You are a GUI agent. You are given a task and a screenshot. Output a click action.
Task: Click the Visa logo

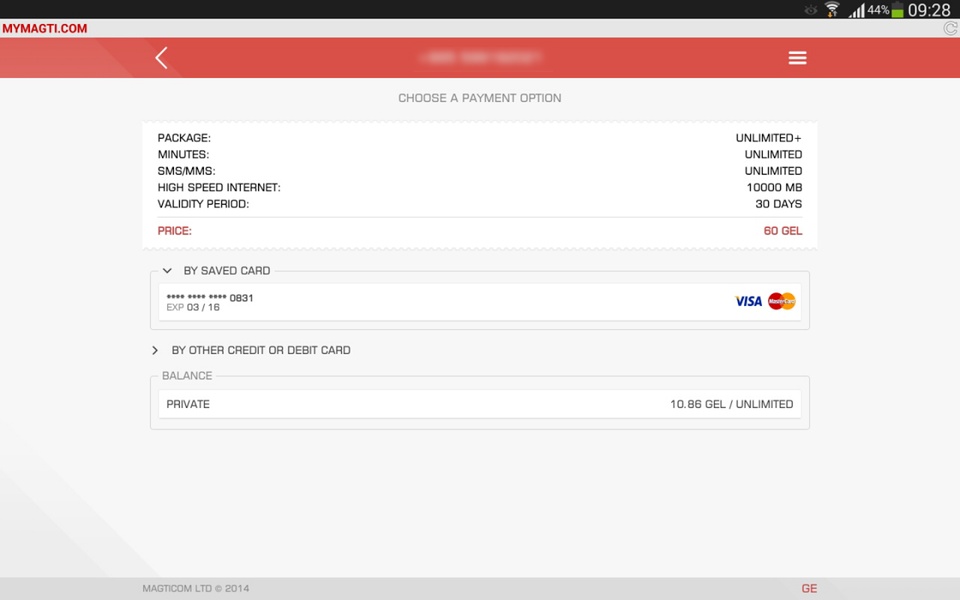[748, 301]
